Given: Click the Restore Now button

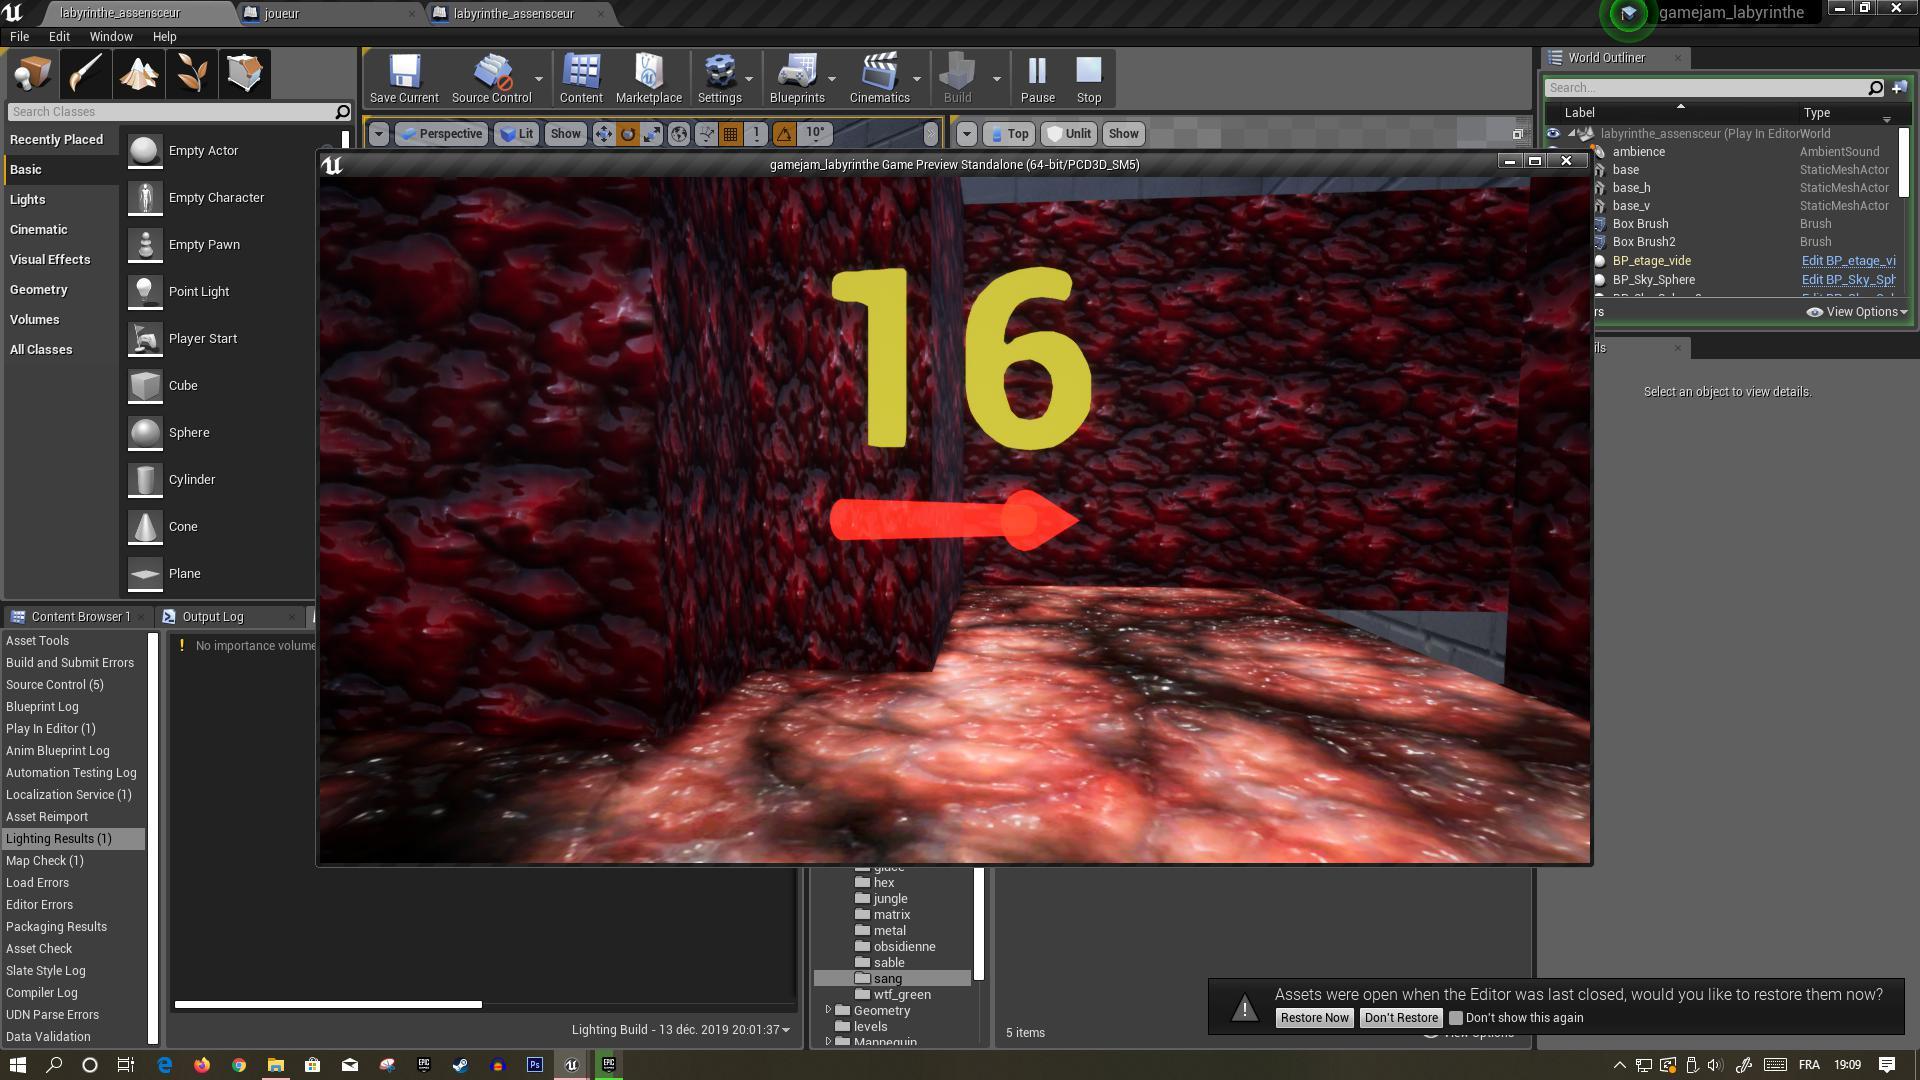Looking at the screenshot, I should pos(1314,1018).
